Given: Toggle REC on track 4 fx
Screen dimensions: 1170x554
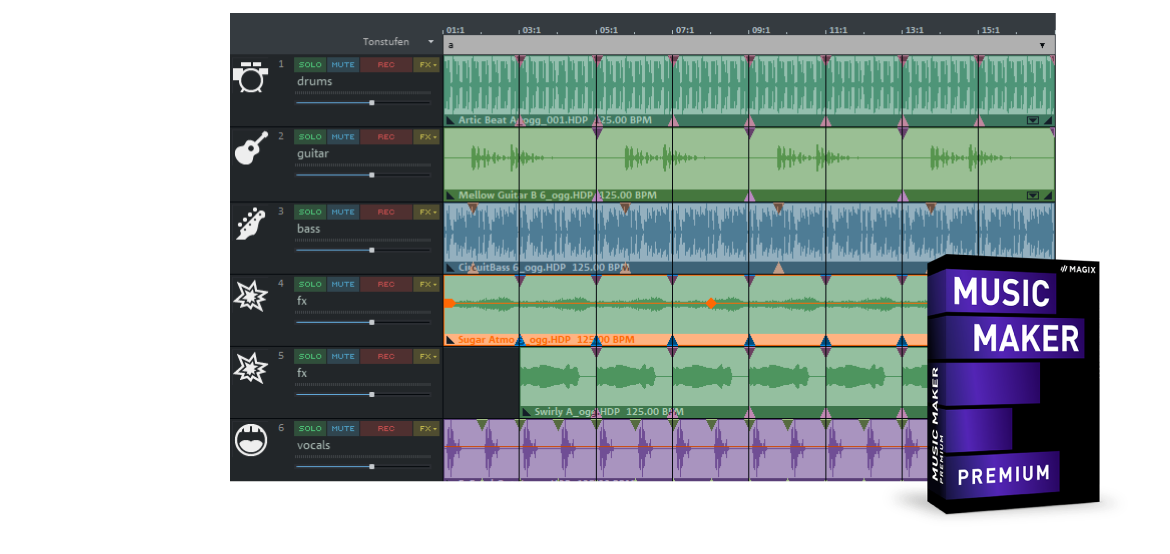Looking at the screenshot, I should click(386, 284).
